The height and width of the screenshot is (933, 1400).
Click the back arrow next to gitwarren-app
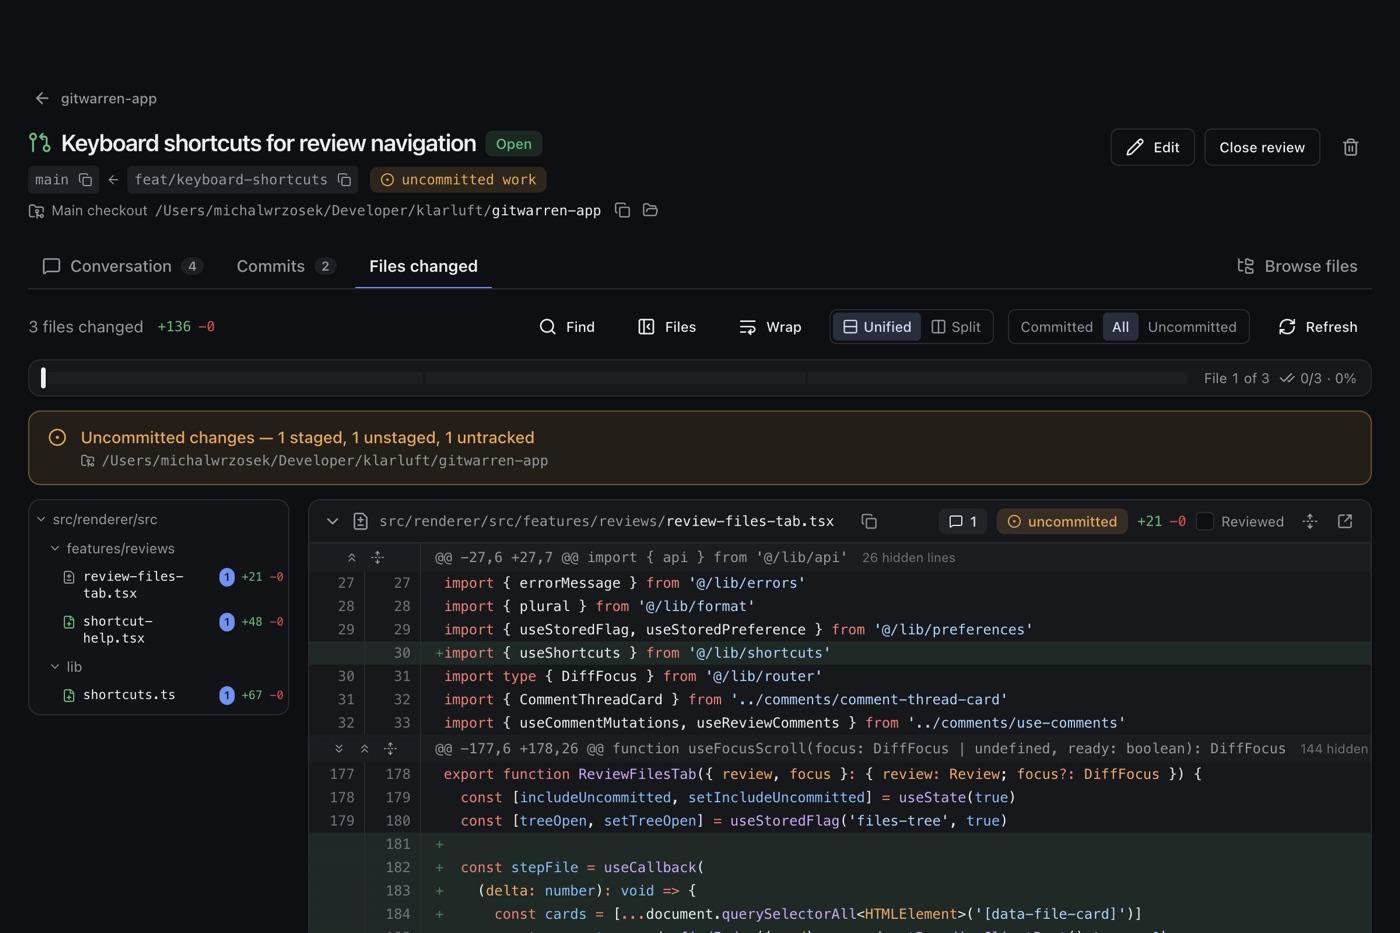coord(41,98)
